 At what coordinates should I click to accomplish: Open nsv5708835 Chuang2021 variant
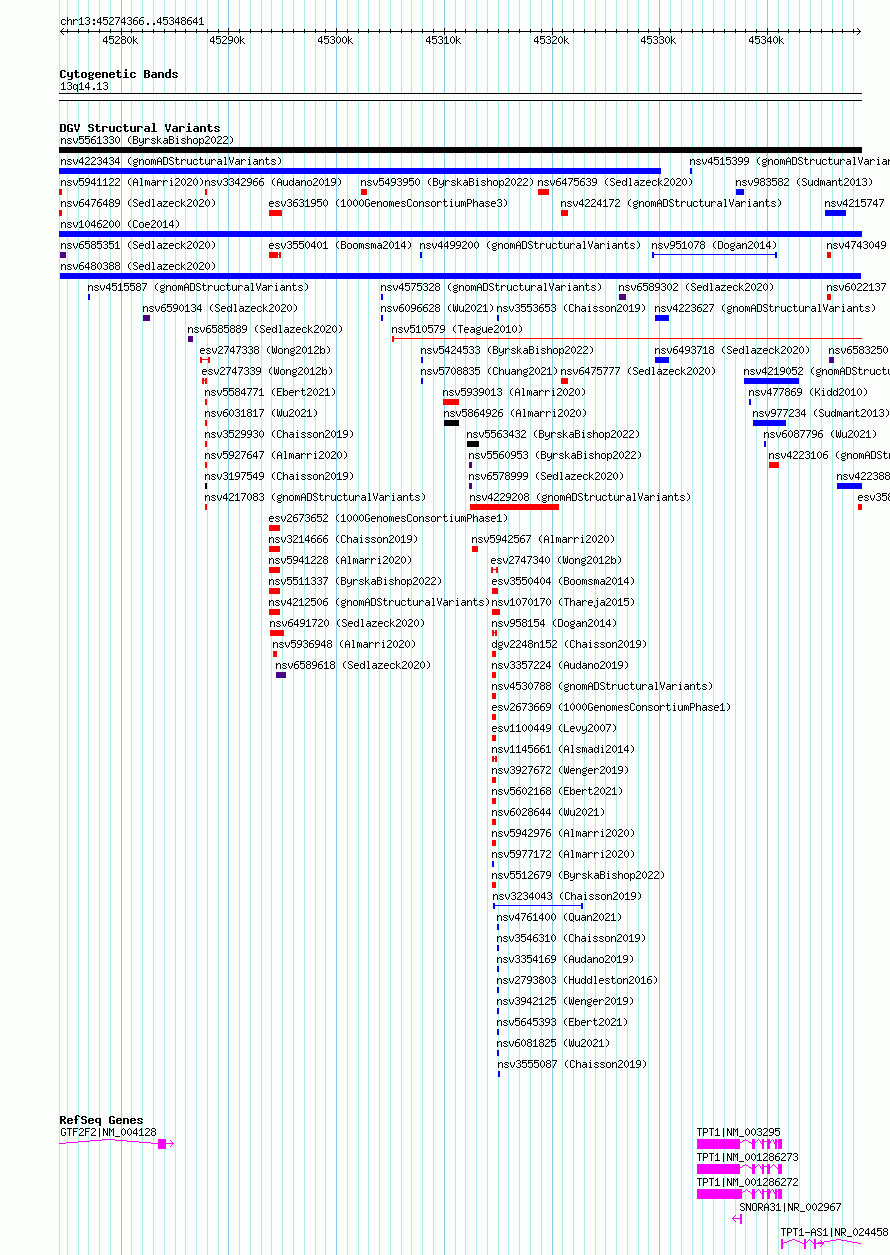(x=488, y=371)
